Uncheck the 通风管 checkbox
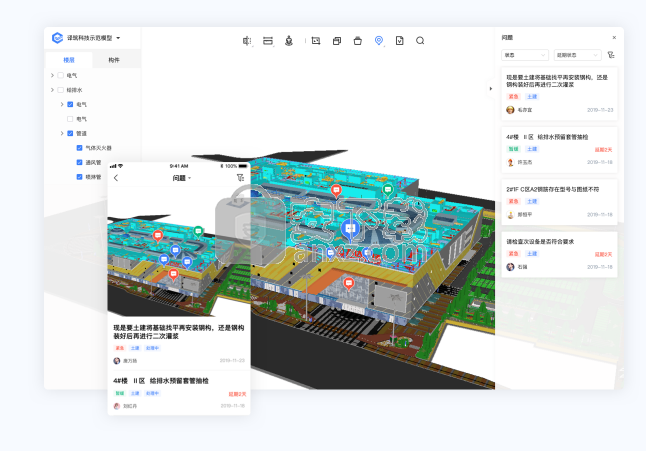 pyautogui.click(x=80, y=162)
